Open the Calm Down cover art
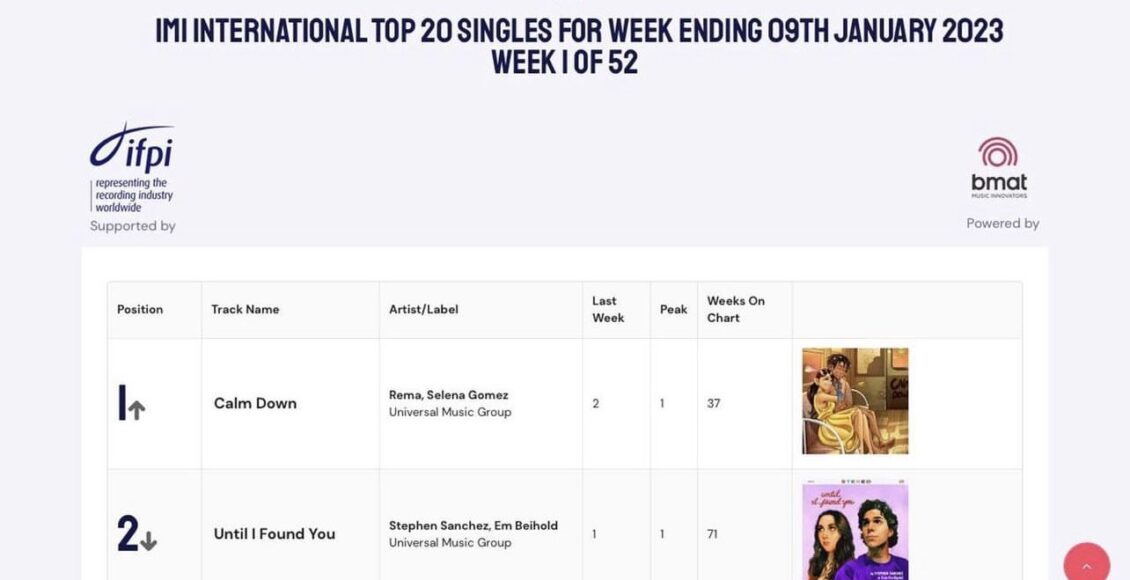Image resolution: width=1130 pixels, height=580 pixels. click(855, 401)
